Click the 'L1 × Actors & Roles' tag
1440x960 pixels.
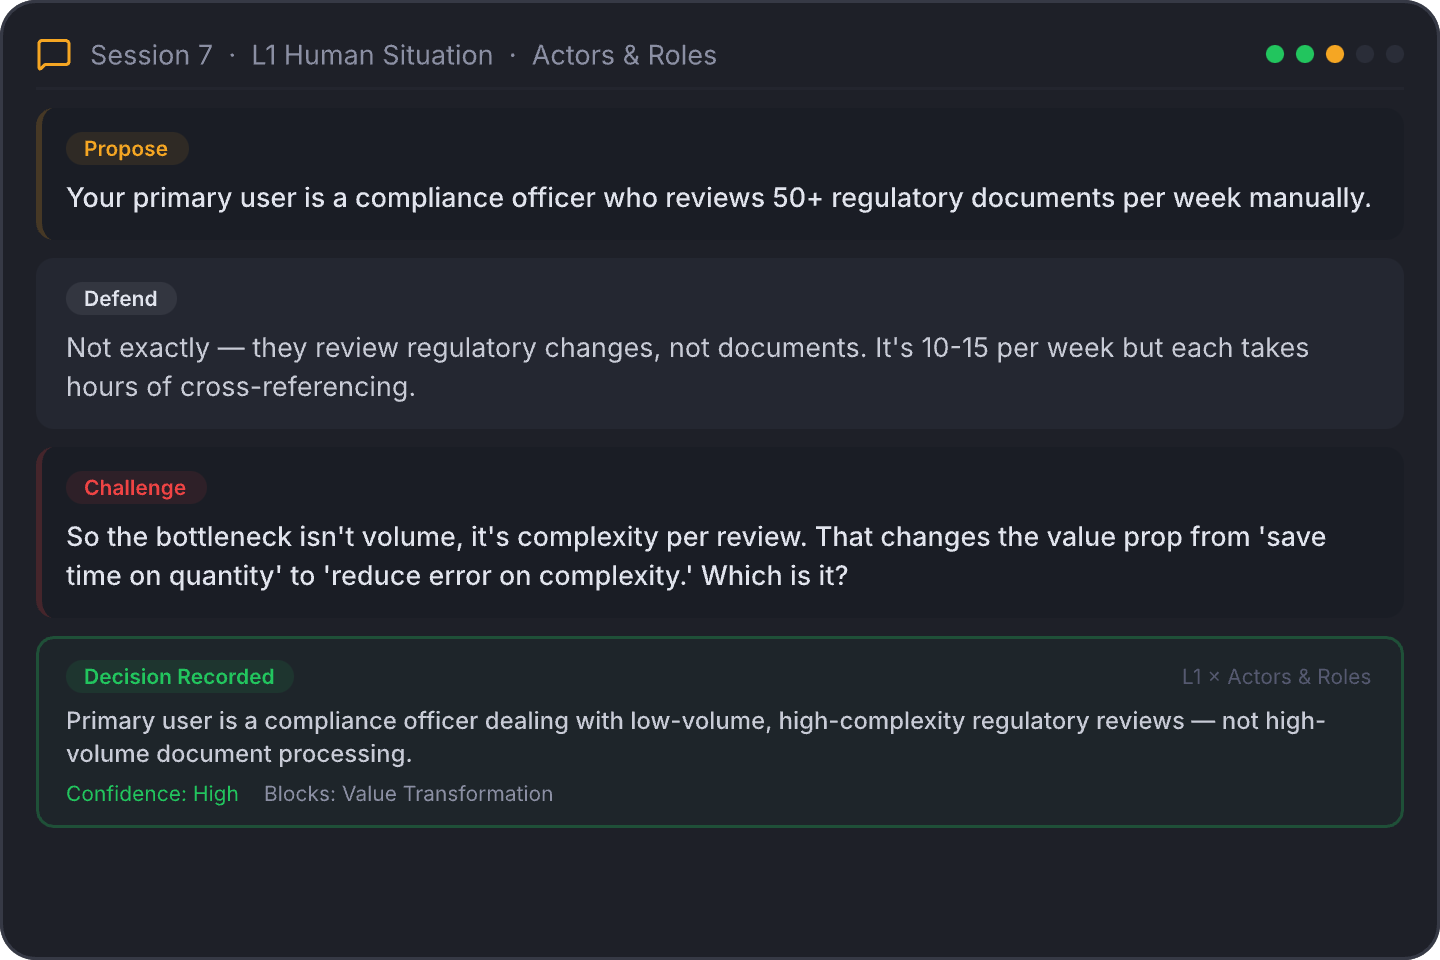(x=1276, y=677)
